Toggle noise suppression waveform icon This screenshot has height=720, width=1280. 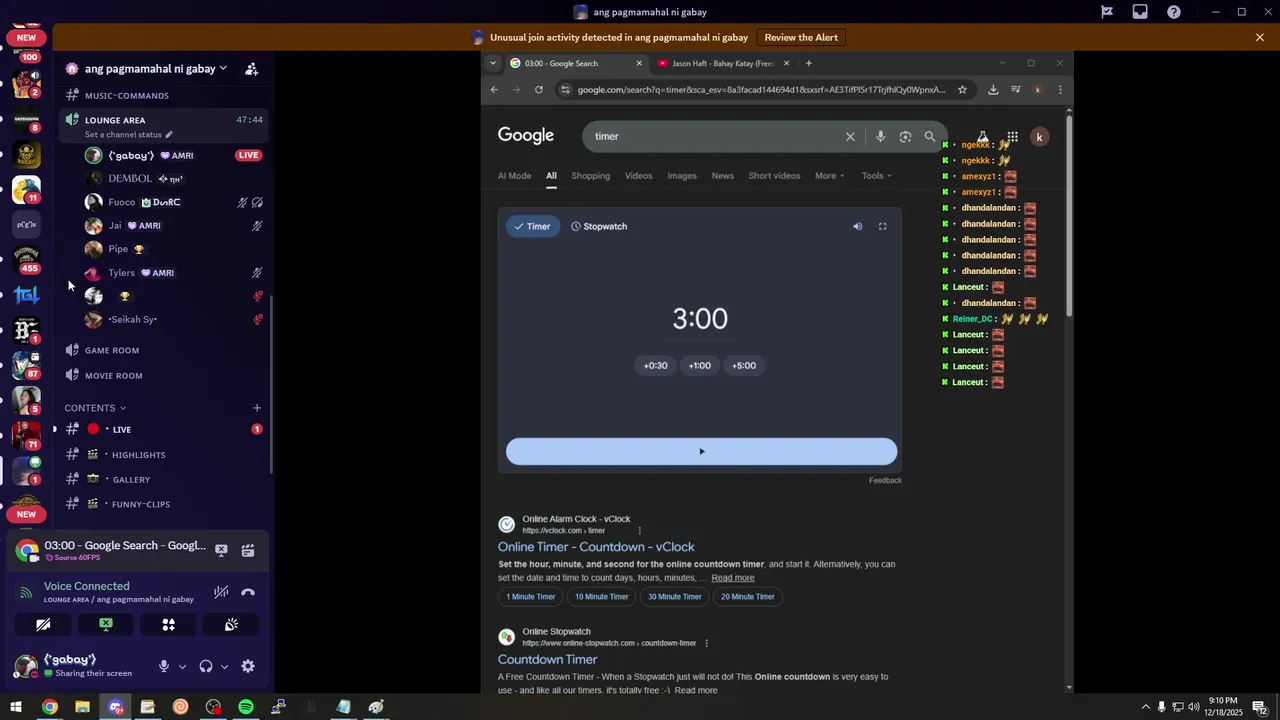pos(221,592)
